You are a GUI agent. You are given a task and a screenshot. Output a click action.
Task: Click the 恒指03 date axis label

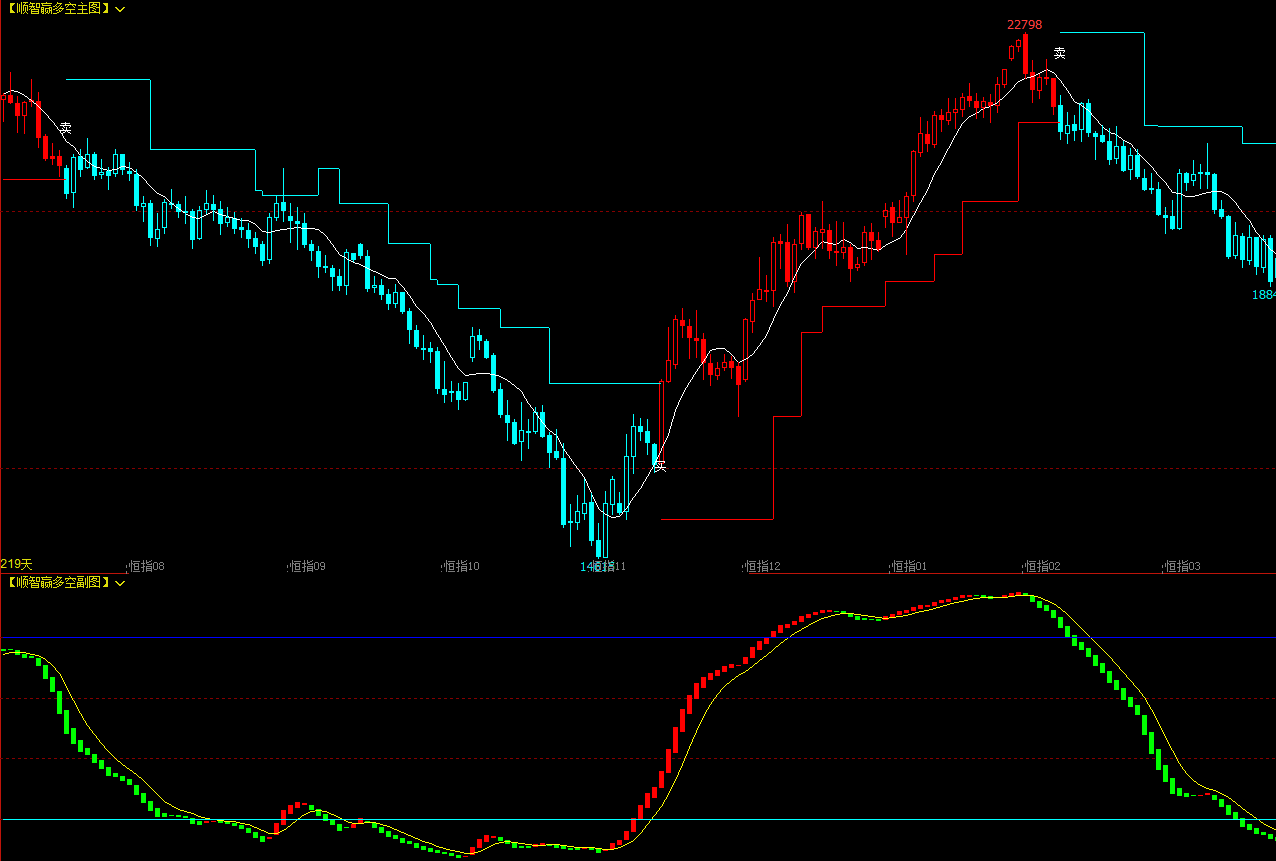pyautogui.click(x=1183, y=566)
